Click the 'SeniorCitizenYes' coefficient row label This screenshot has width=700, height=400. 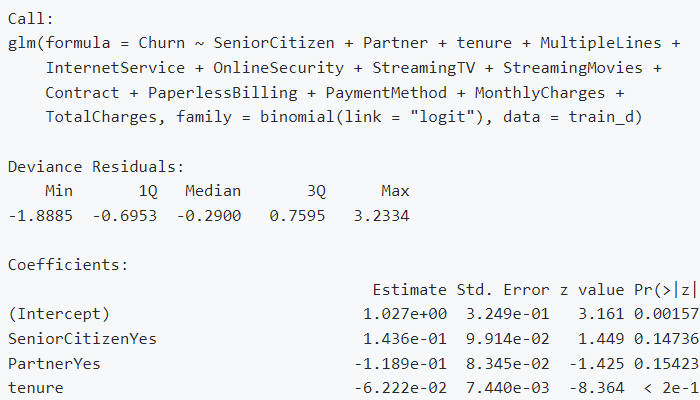82,339
